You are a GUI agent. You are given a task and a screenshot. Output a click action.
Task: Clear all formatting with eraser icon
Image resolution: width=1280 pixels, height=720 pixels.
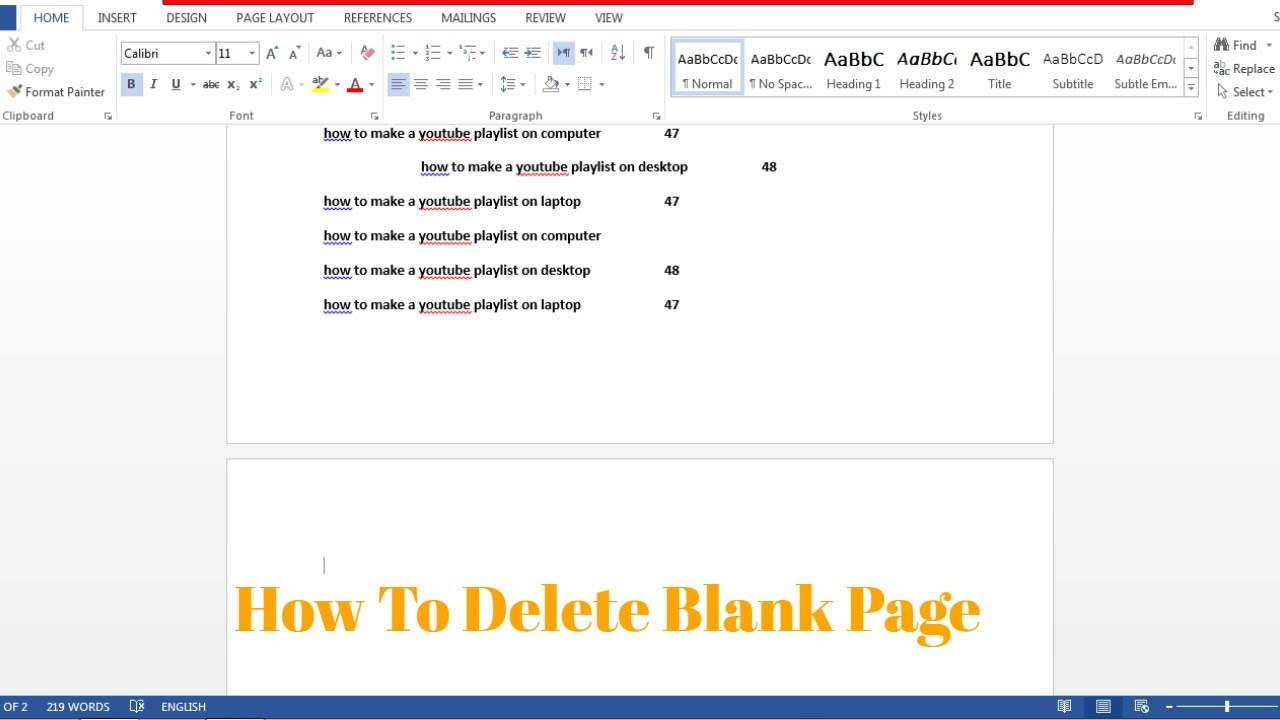367,53
